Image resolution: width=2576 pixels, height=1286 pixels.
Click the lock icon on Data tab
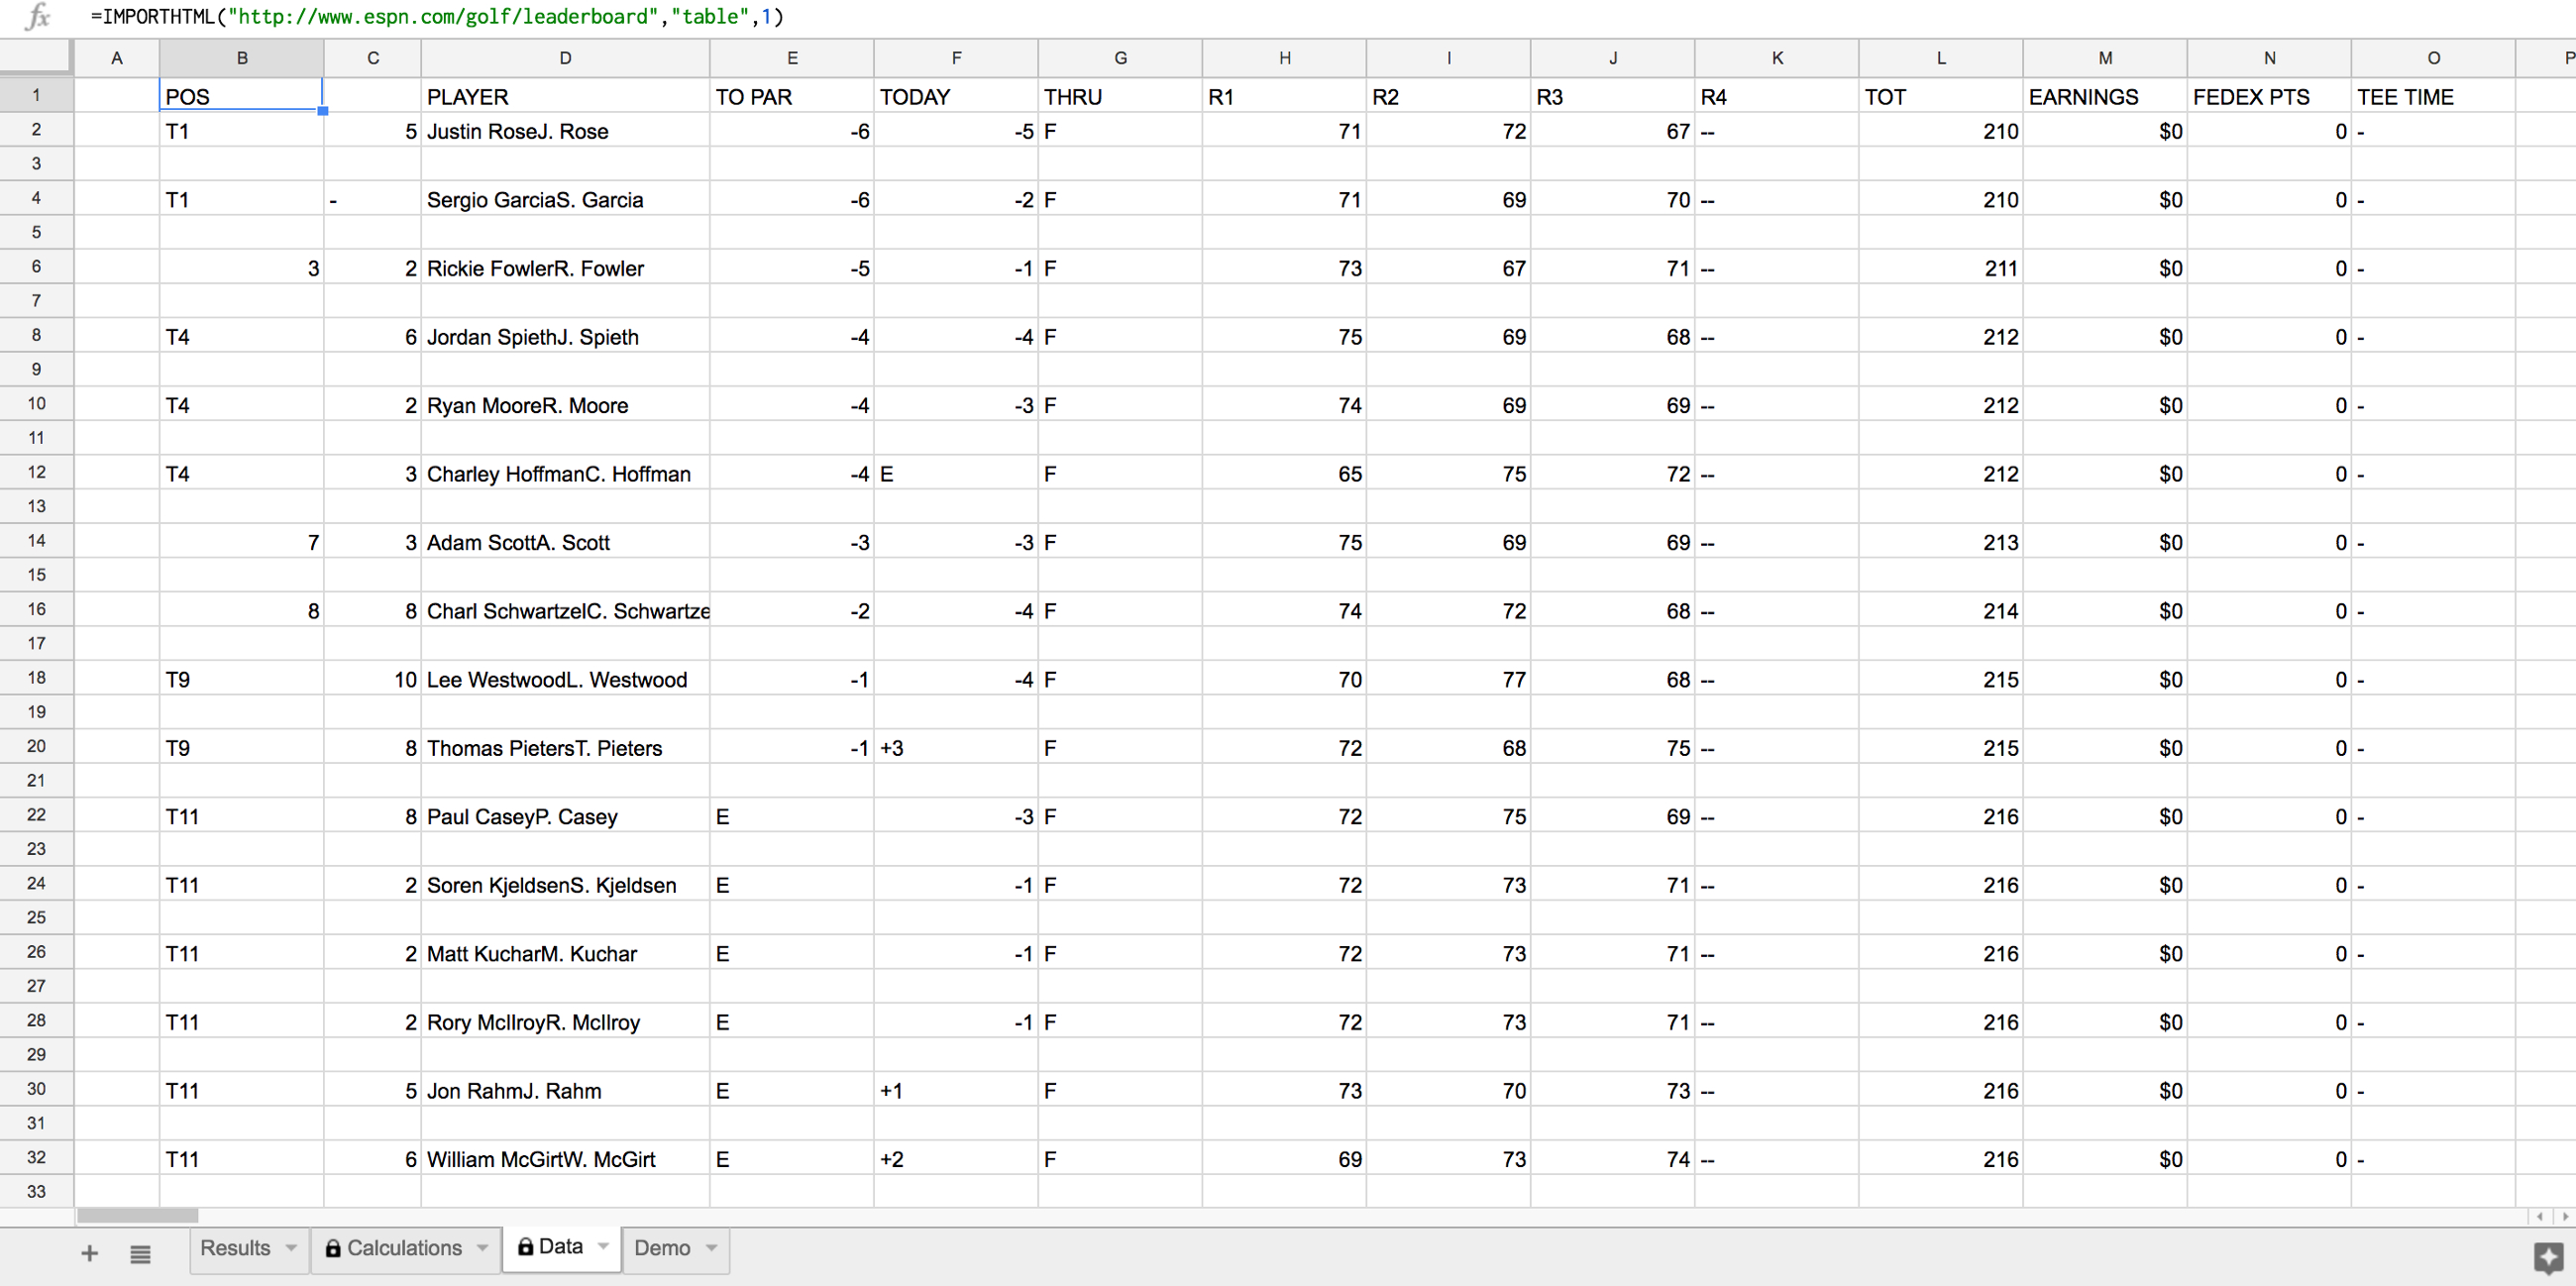[x=525, y=1246]
